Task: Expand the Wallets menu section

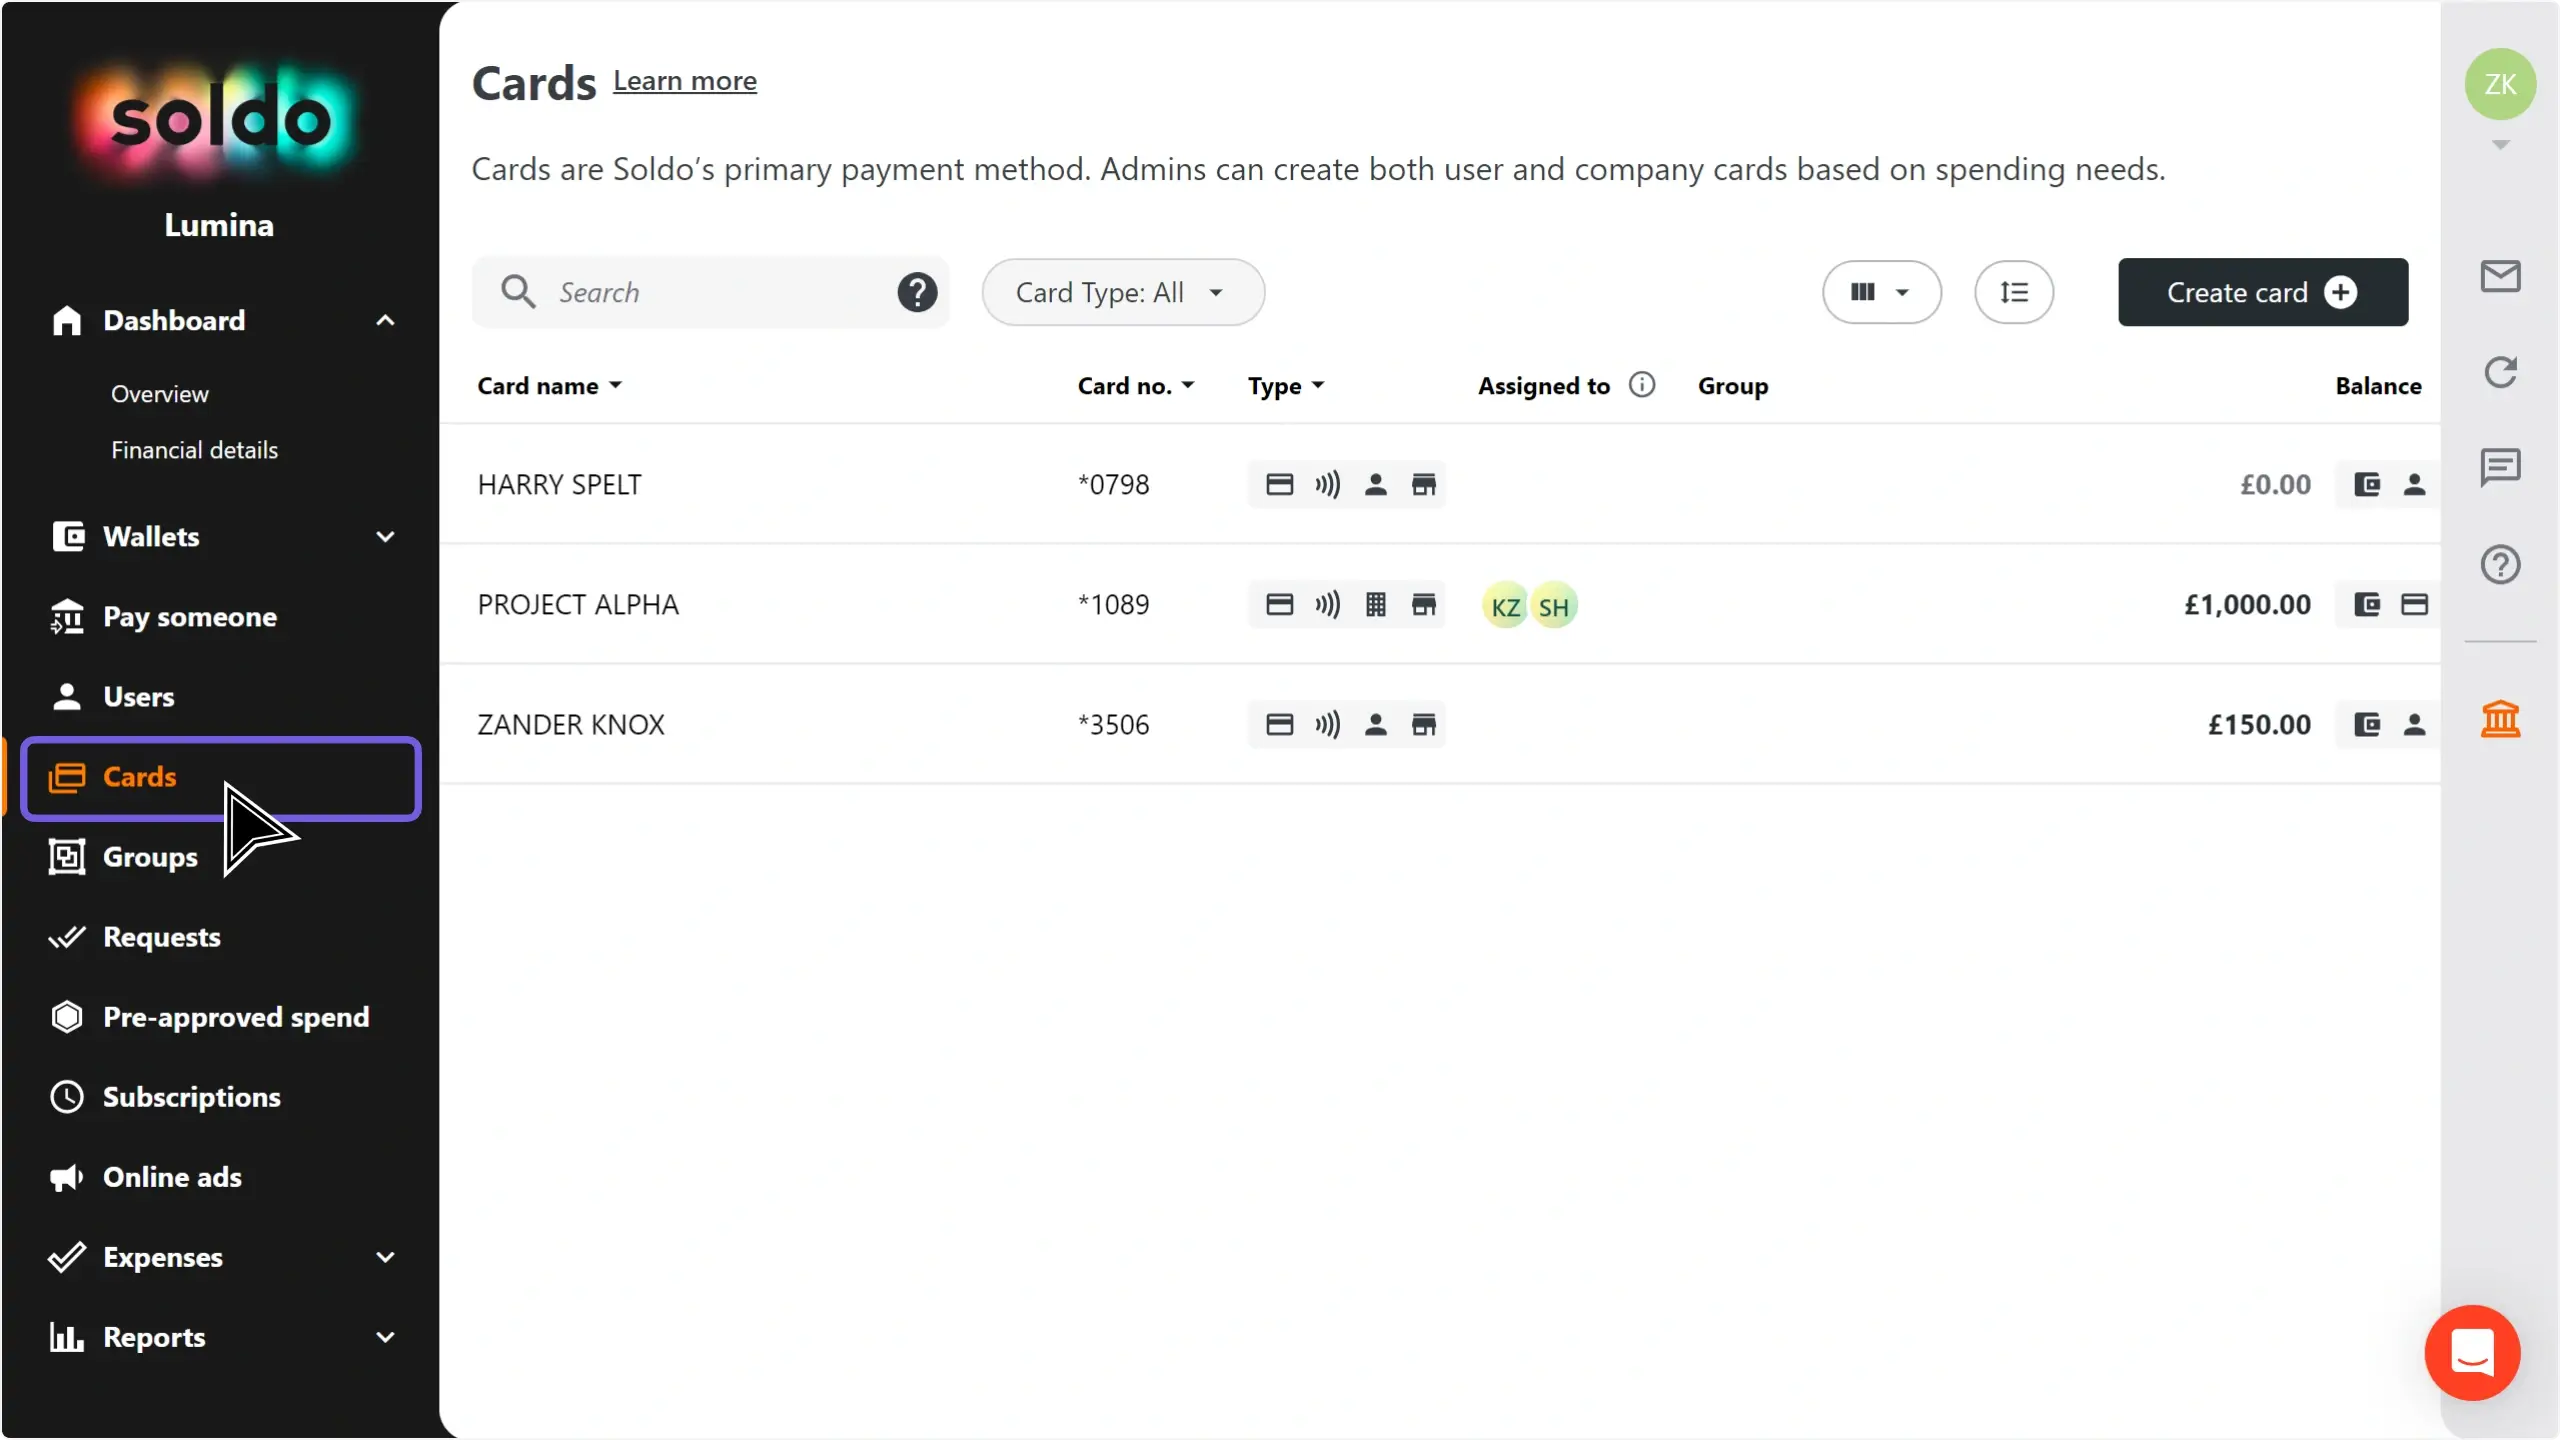Action: coord(385,537)
